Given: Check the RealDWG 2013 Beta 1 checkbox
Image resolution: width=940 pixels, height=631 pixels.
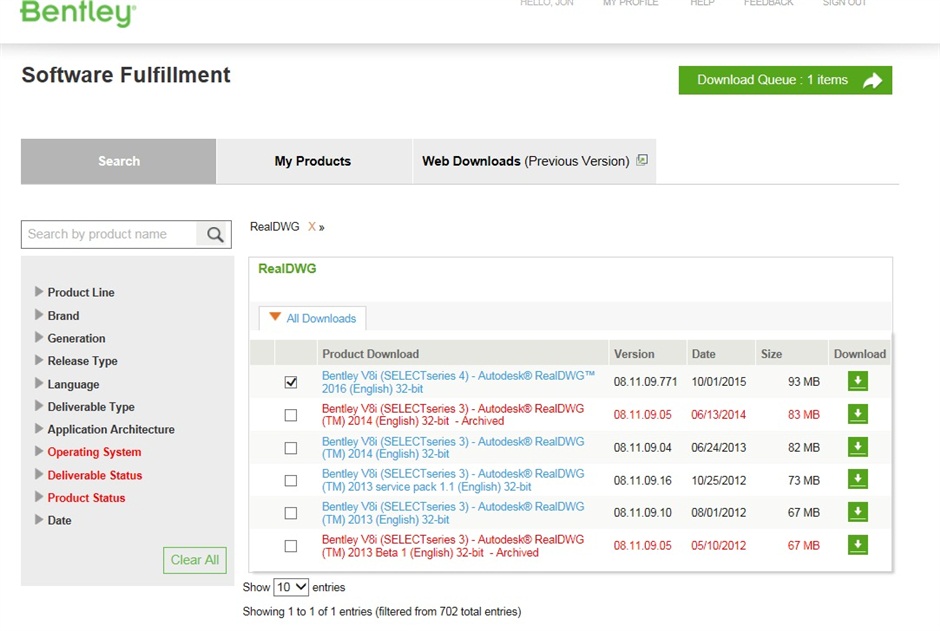Looking at the screenshot, I should tap(291, 546).
